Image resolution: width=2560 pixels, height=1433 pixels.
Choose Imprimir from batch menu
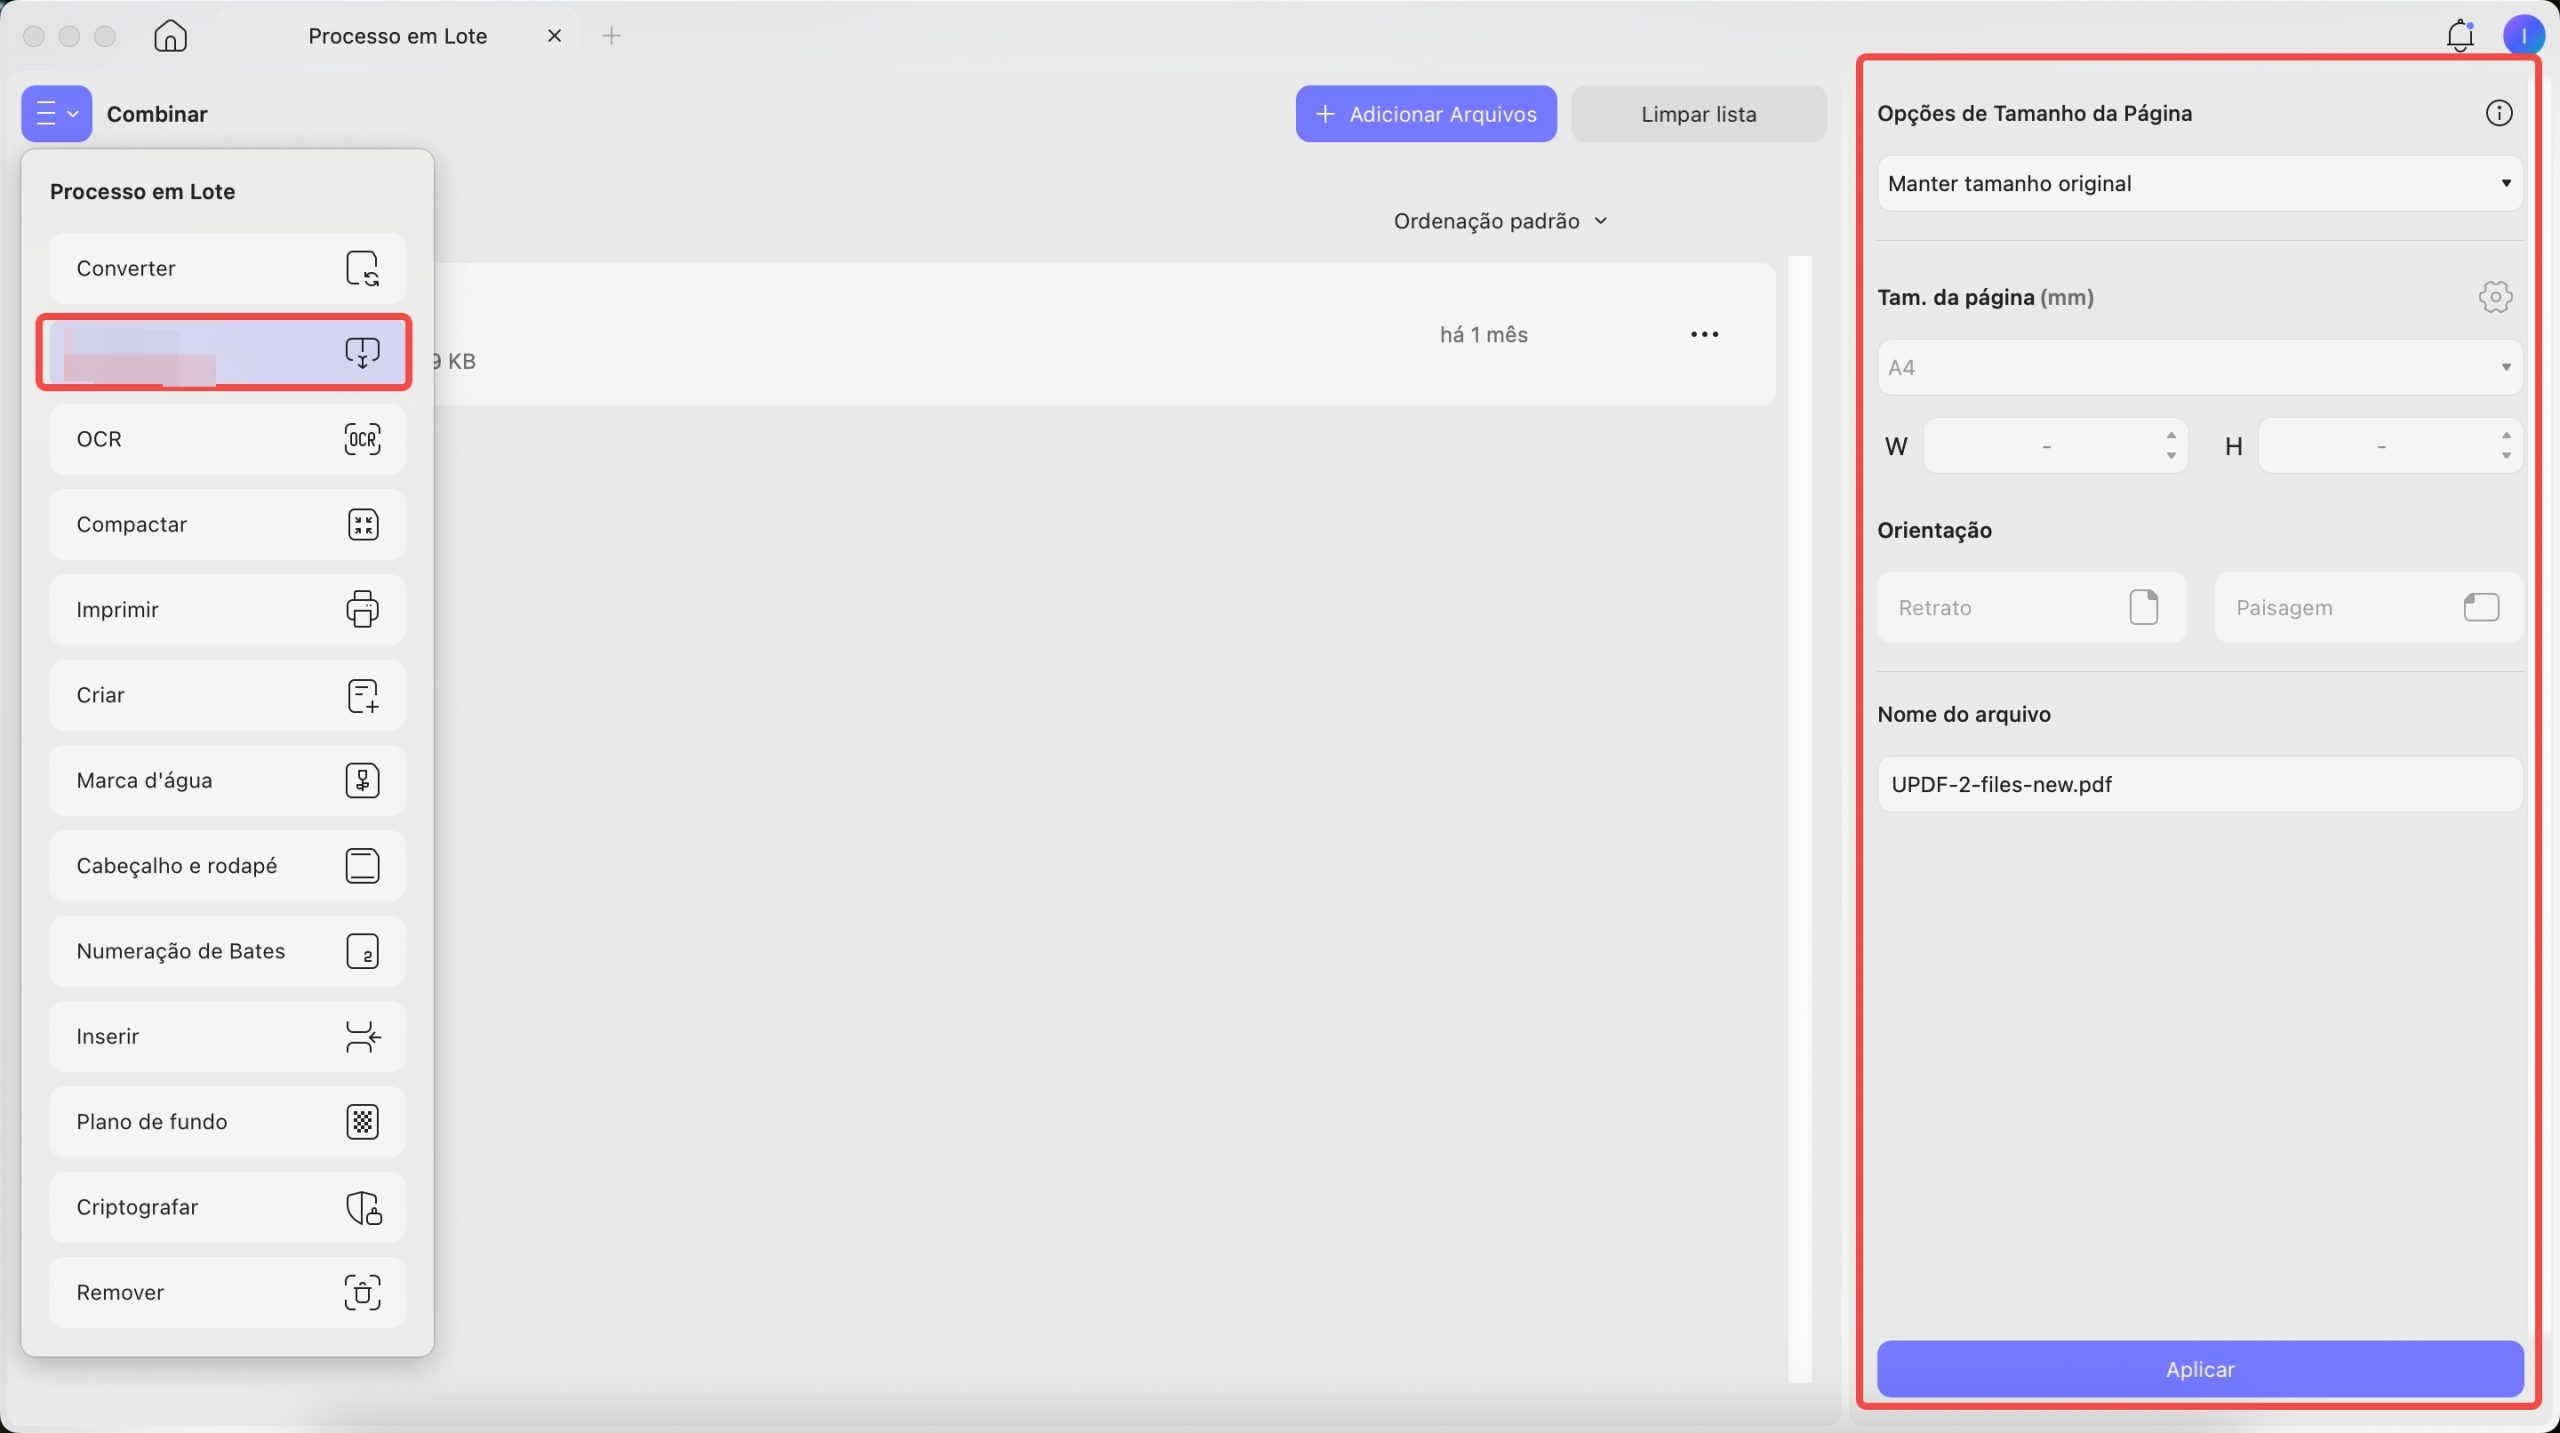click(x=227, y=609)
